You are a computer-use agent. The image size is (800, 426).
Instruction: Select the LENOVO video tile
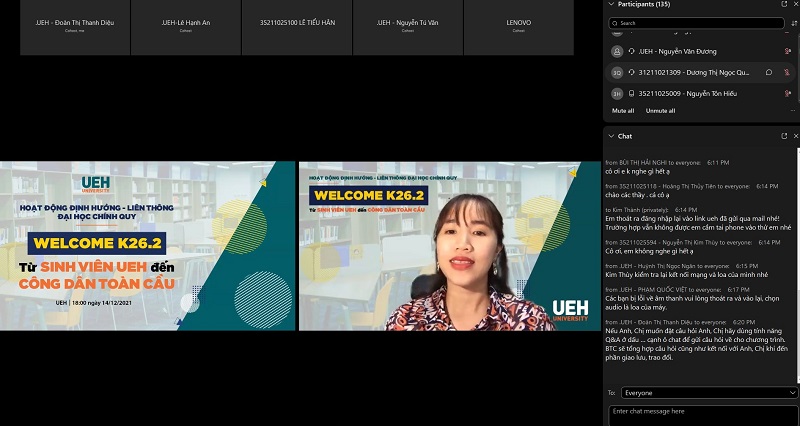[518, 28]
